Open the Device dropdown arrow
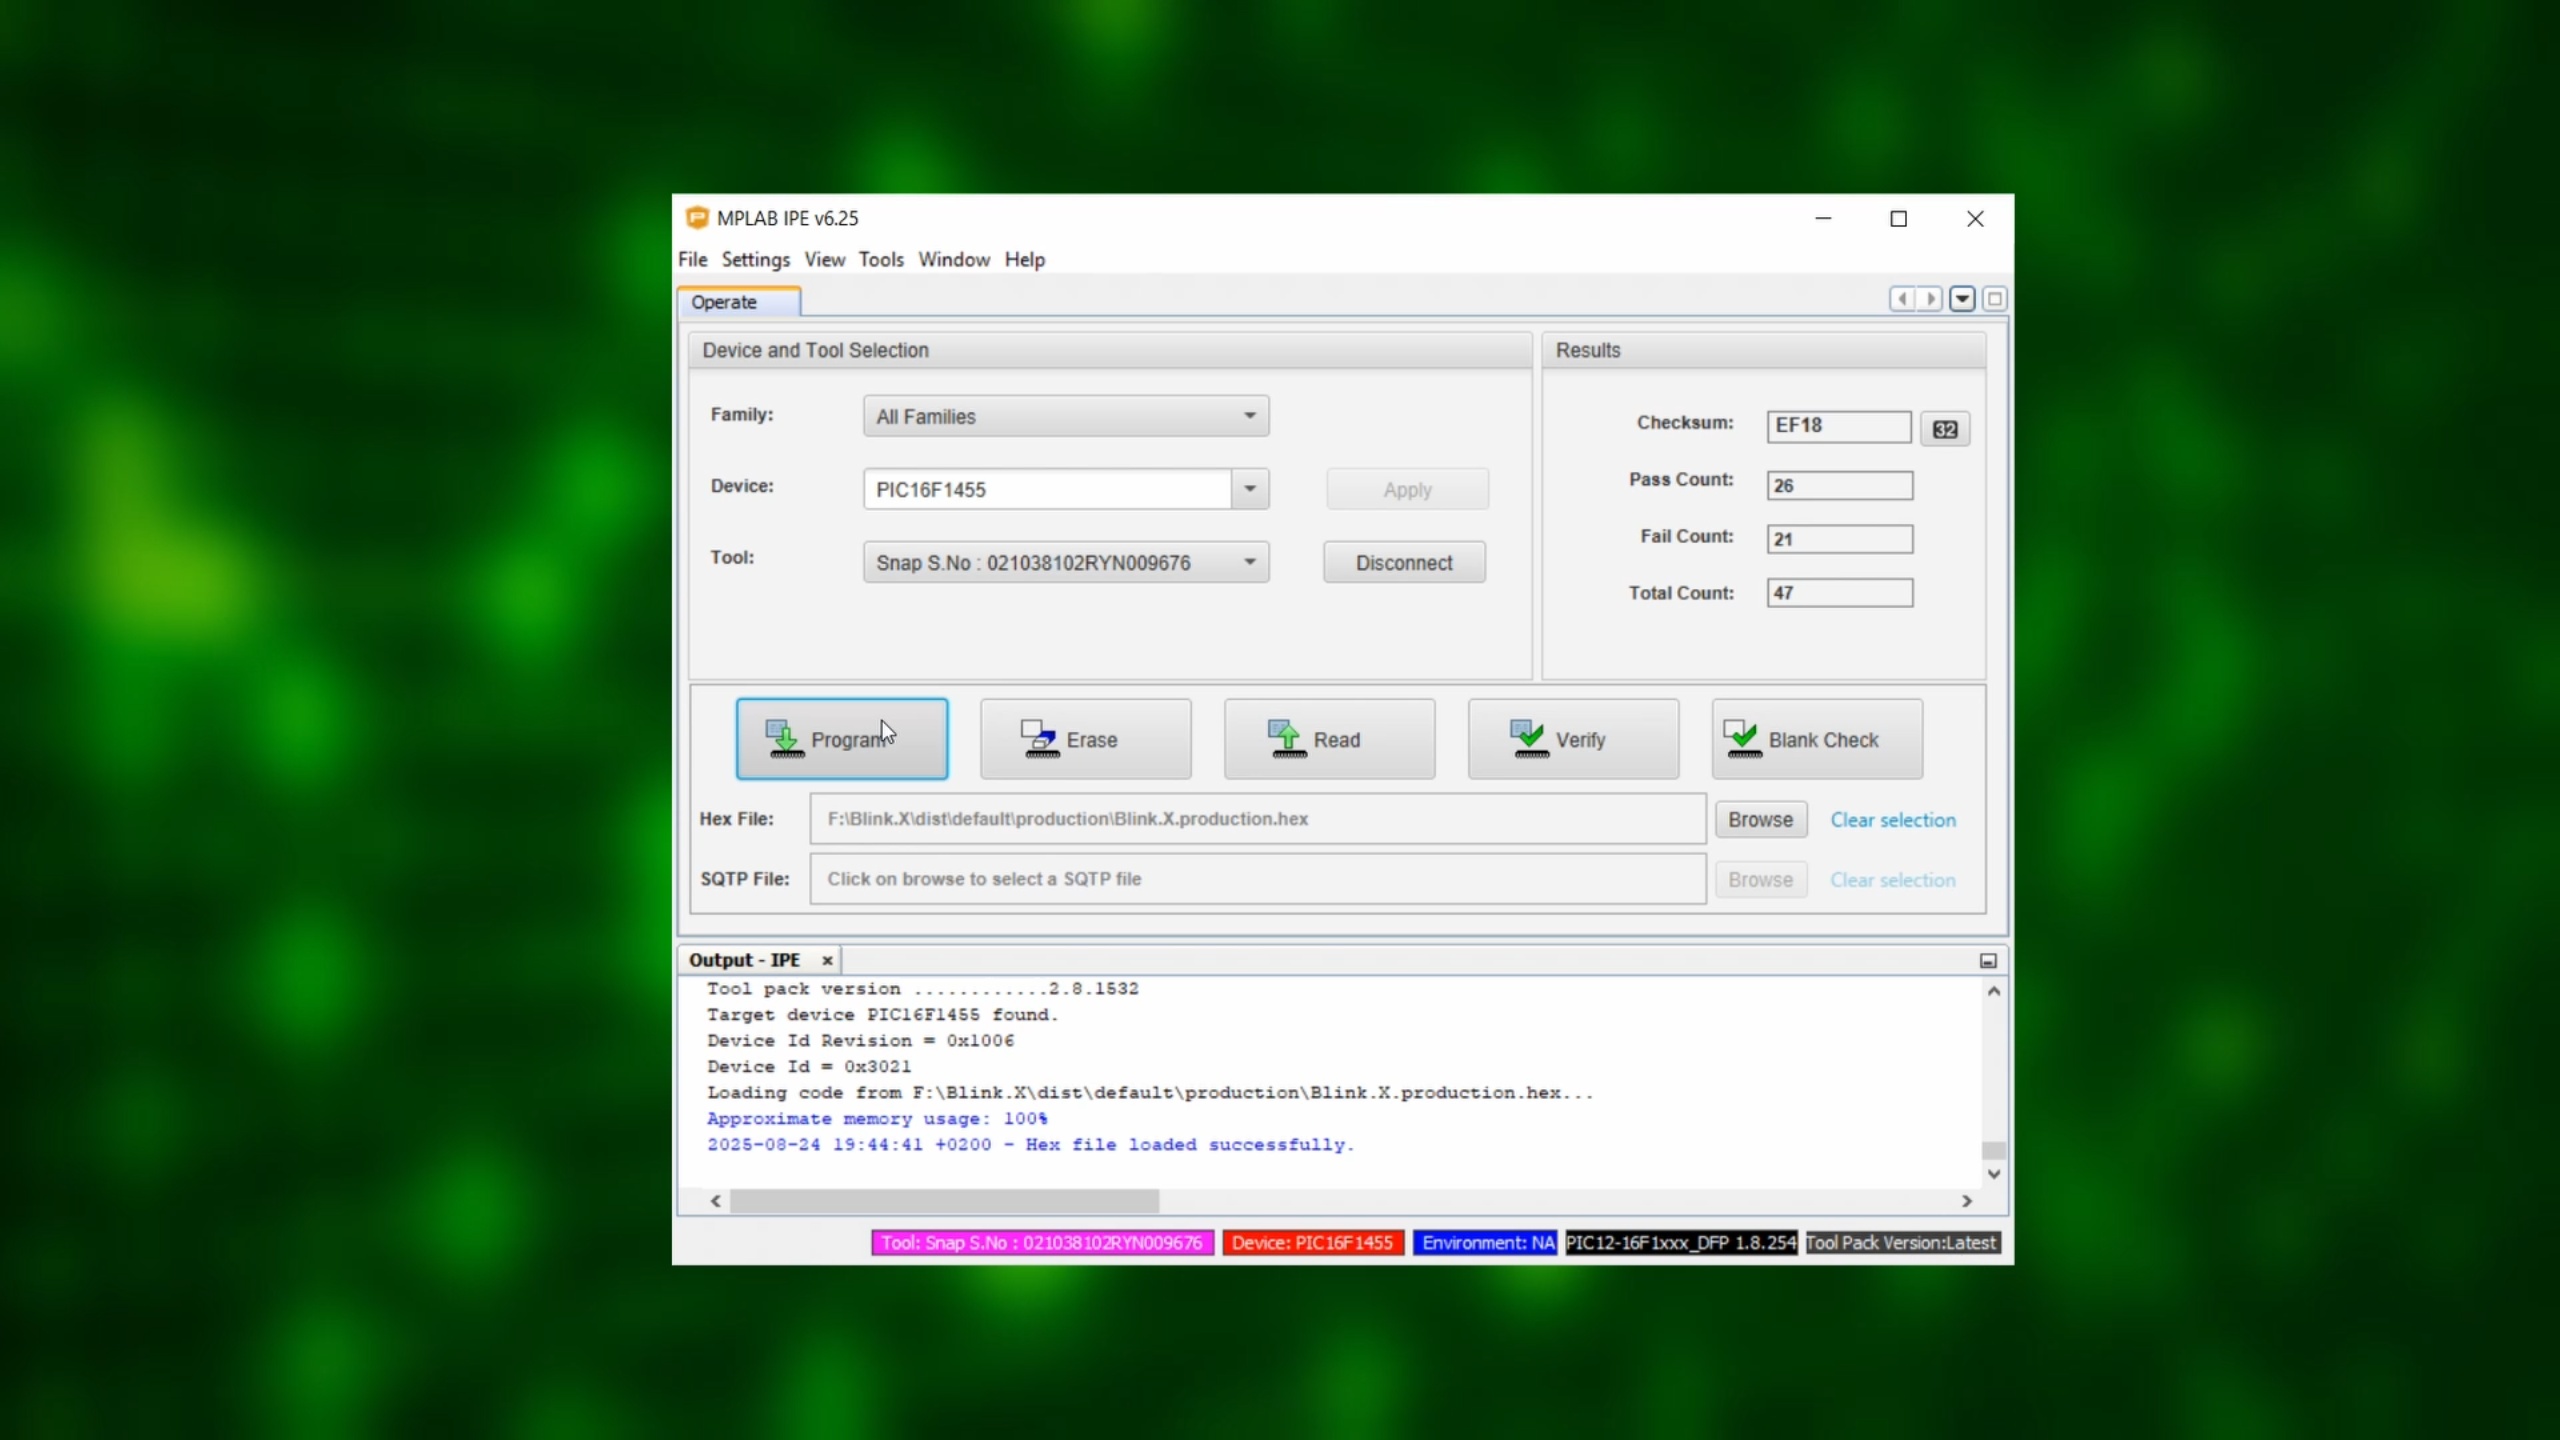 coord(1249,489)
